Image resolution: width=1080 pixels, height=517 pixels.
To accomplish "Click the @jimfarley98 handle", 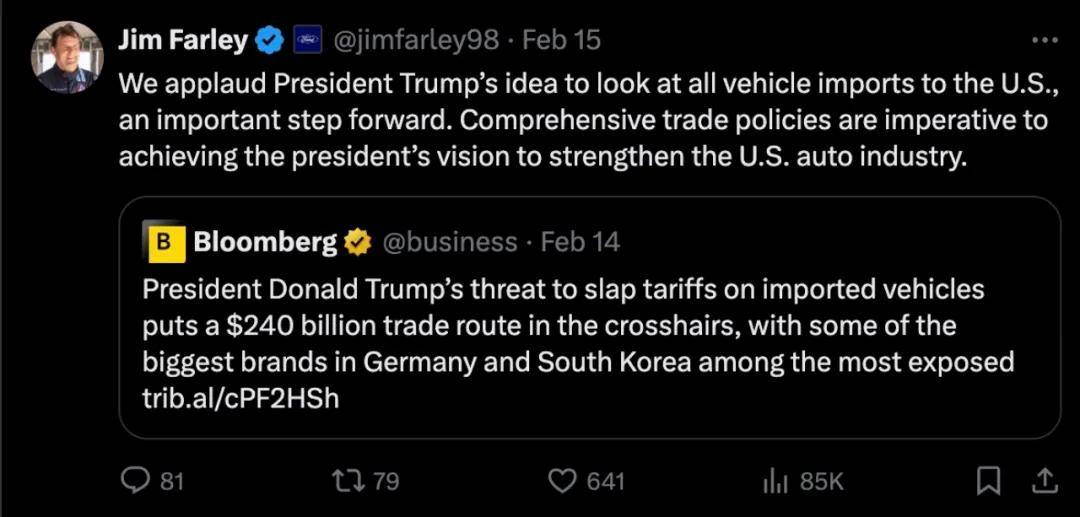I will (414, 41).
